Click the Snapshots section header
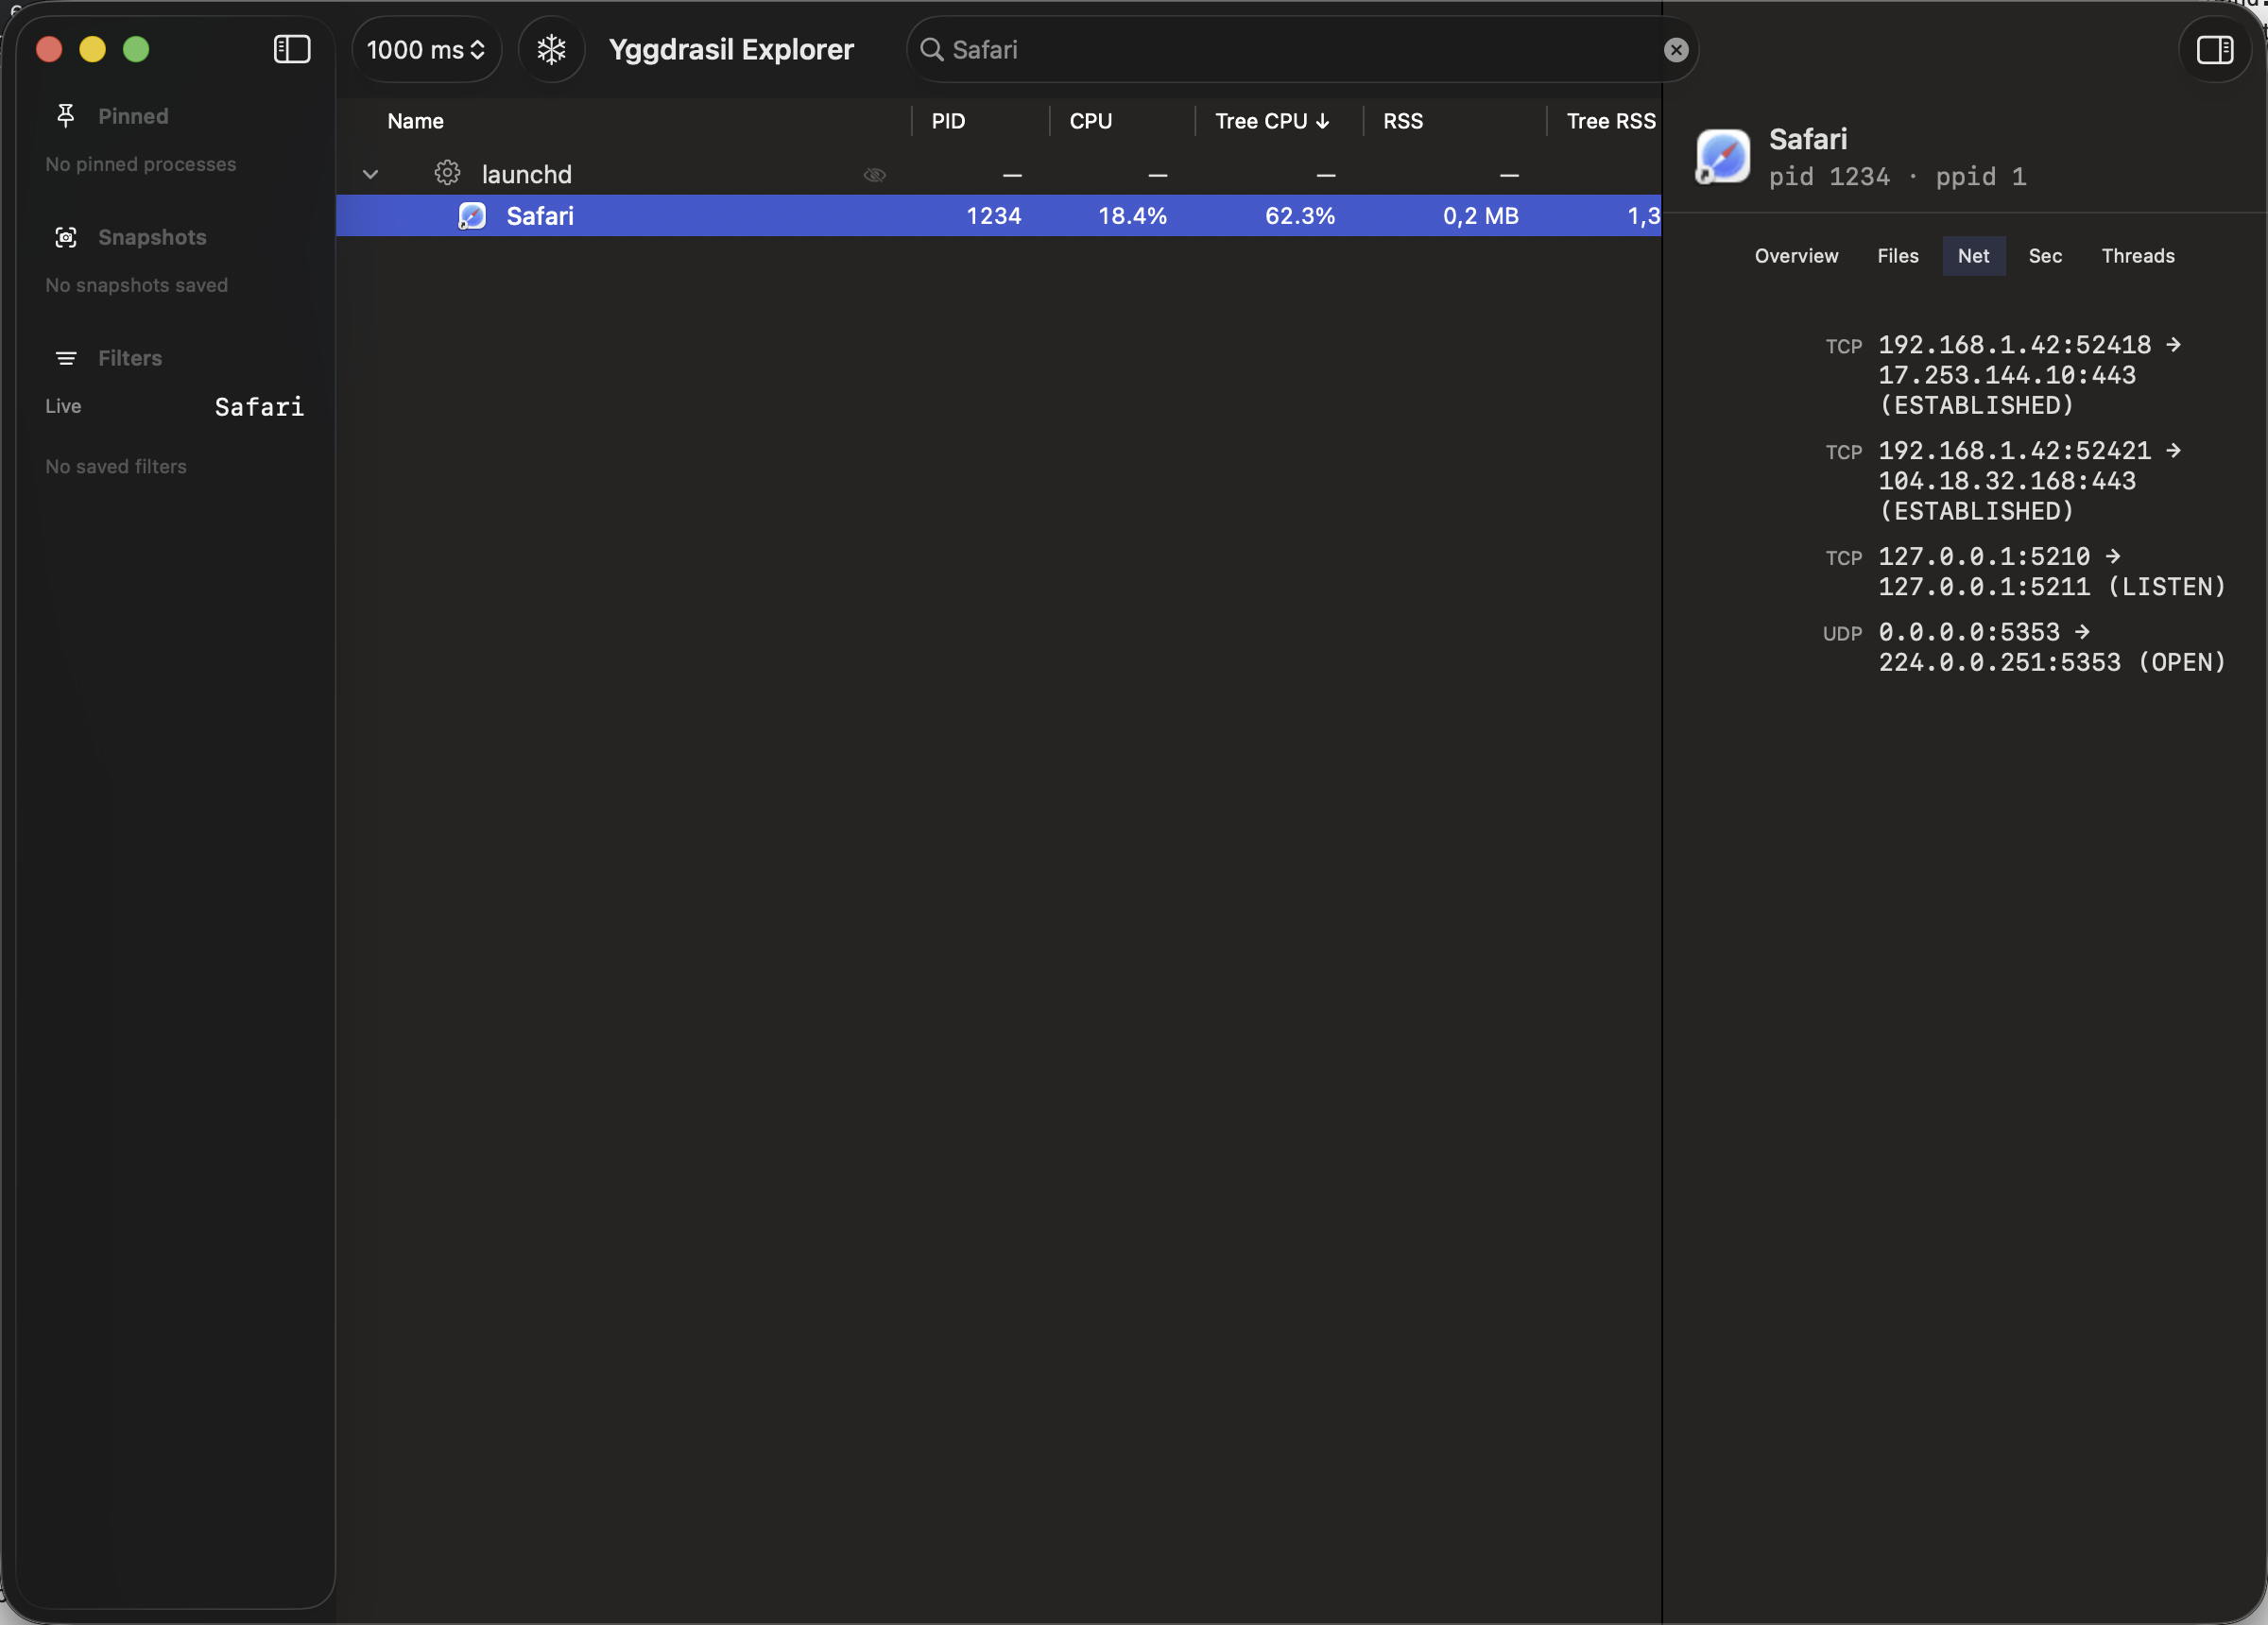 pyautogui.click(x=152, y=237)
